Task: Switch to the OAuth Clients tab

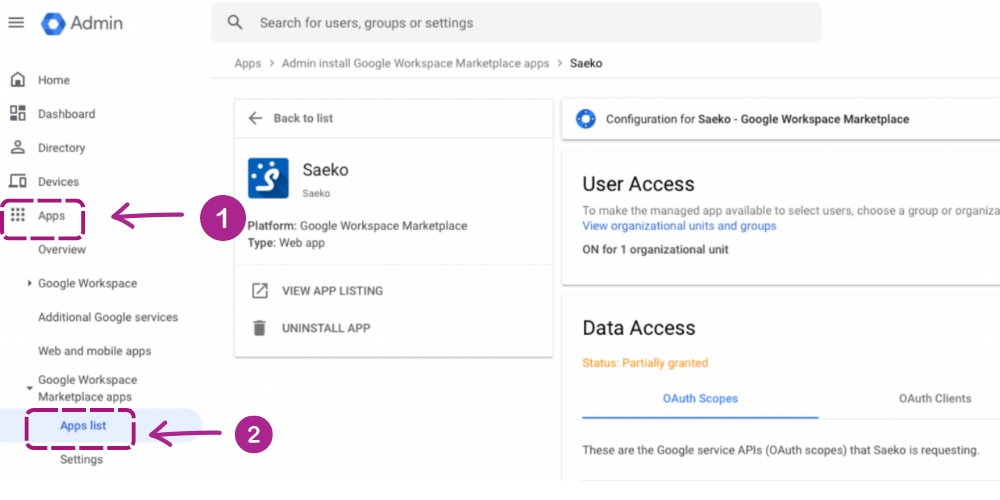Action: click(935, 399)
